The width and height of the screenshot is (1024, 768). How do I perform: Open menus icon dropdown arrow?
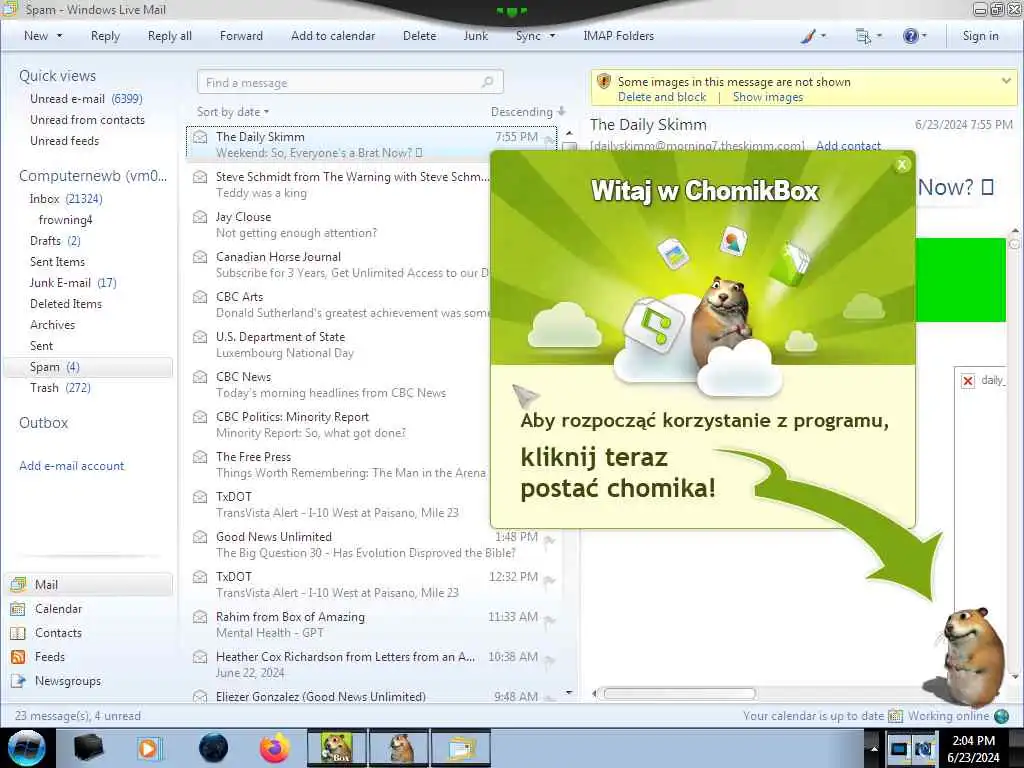point(879,36)
